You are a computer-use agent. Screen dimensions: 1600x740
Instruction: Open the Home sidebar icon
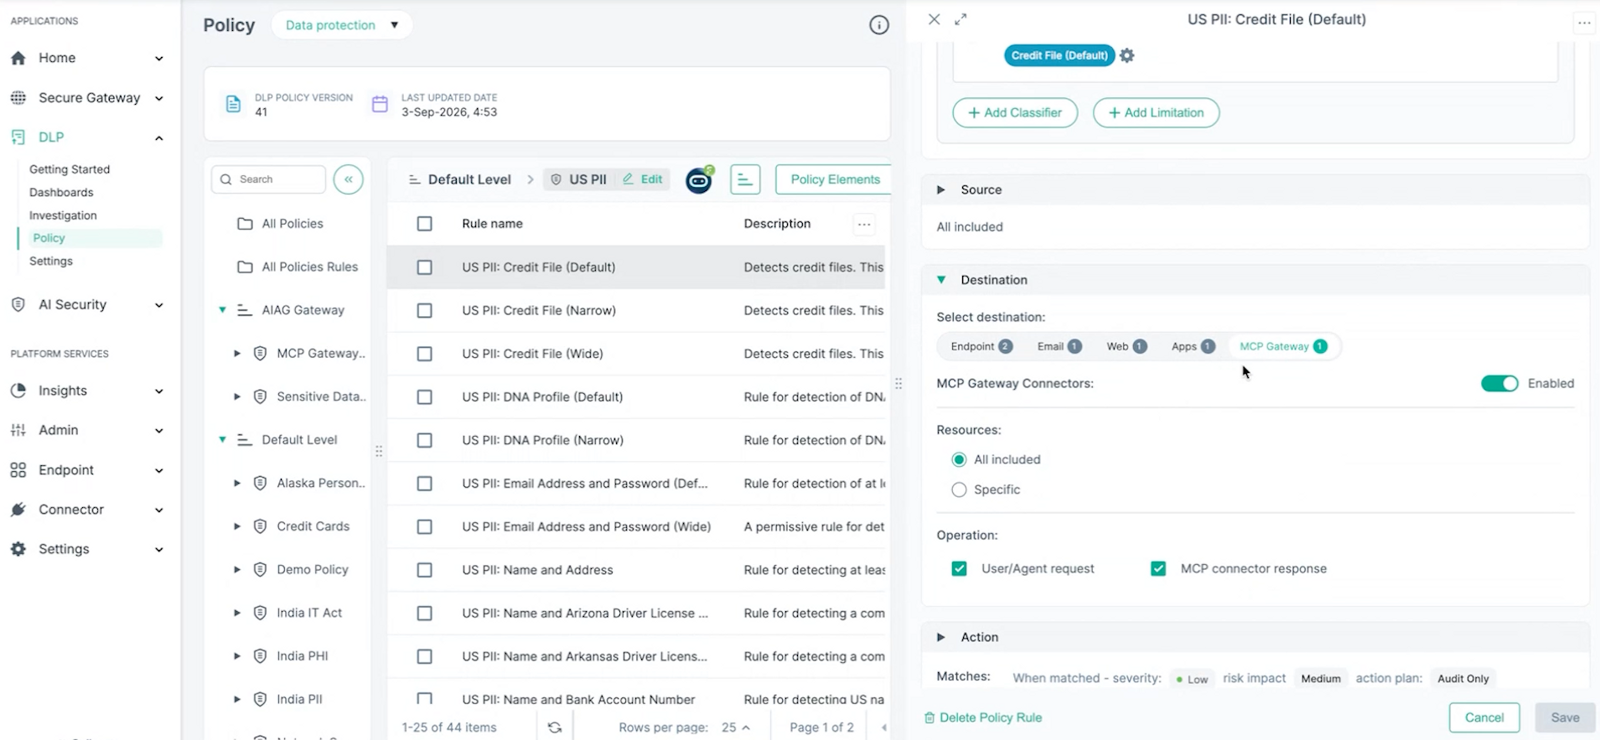pyautogui.click(x=18, y=58)
